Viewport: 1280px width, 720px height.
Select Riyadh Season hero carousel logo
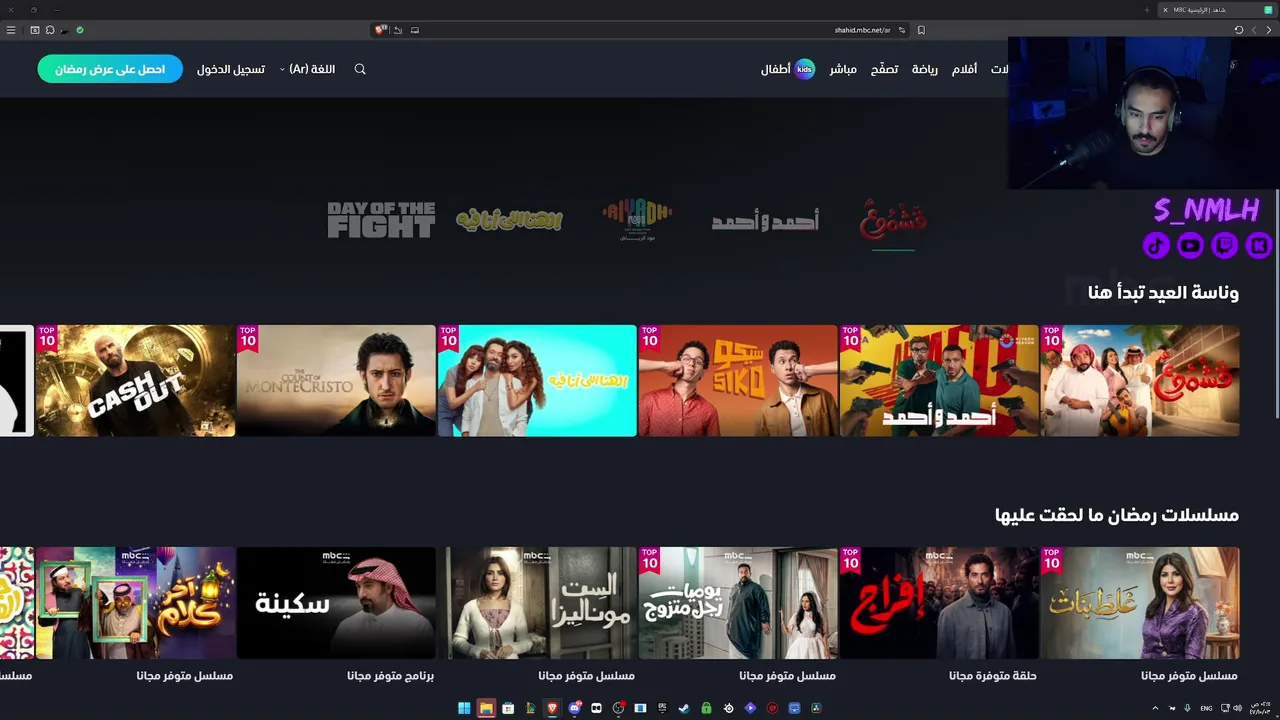point(637,220)
